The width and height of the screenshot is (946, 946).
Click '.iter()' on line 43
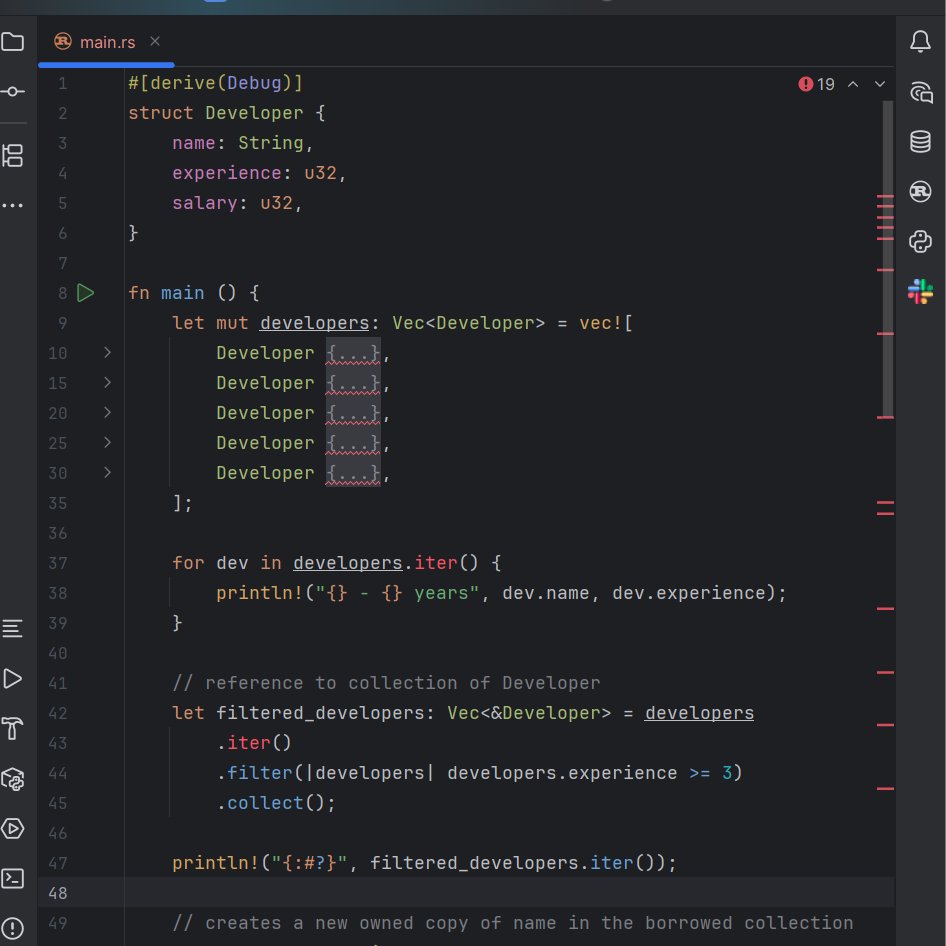(x=254, y=743)
